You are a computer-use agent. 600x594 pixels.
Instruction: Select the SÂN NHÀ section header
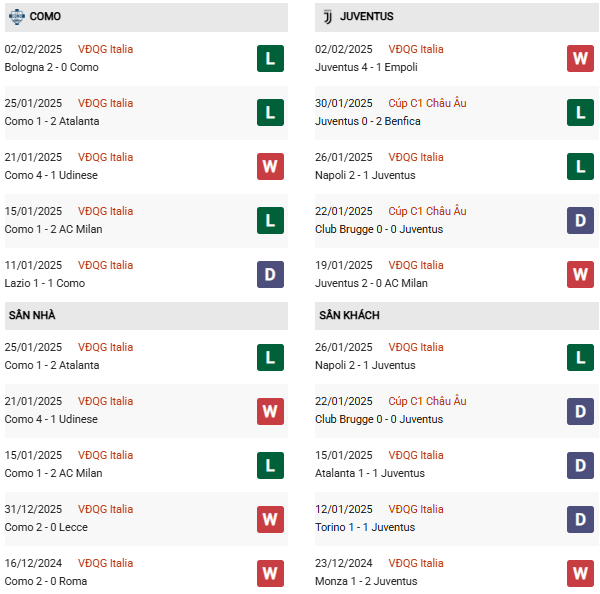pos(32,315)
